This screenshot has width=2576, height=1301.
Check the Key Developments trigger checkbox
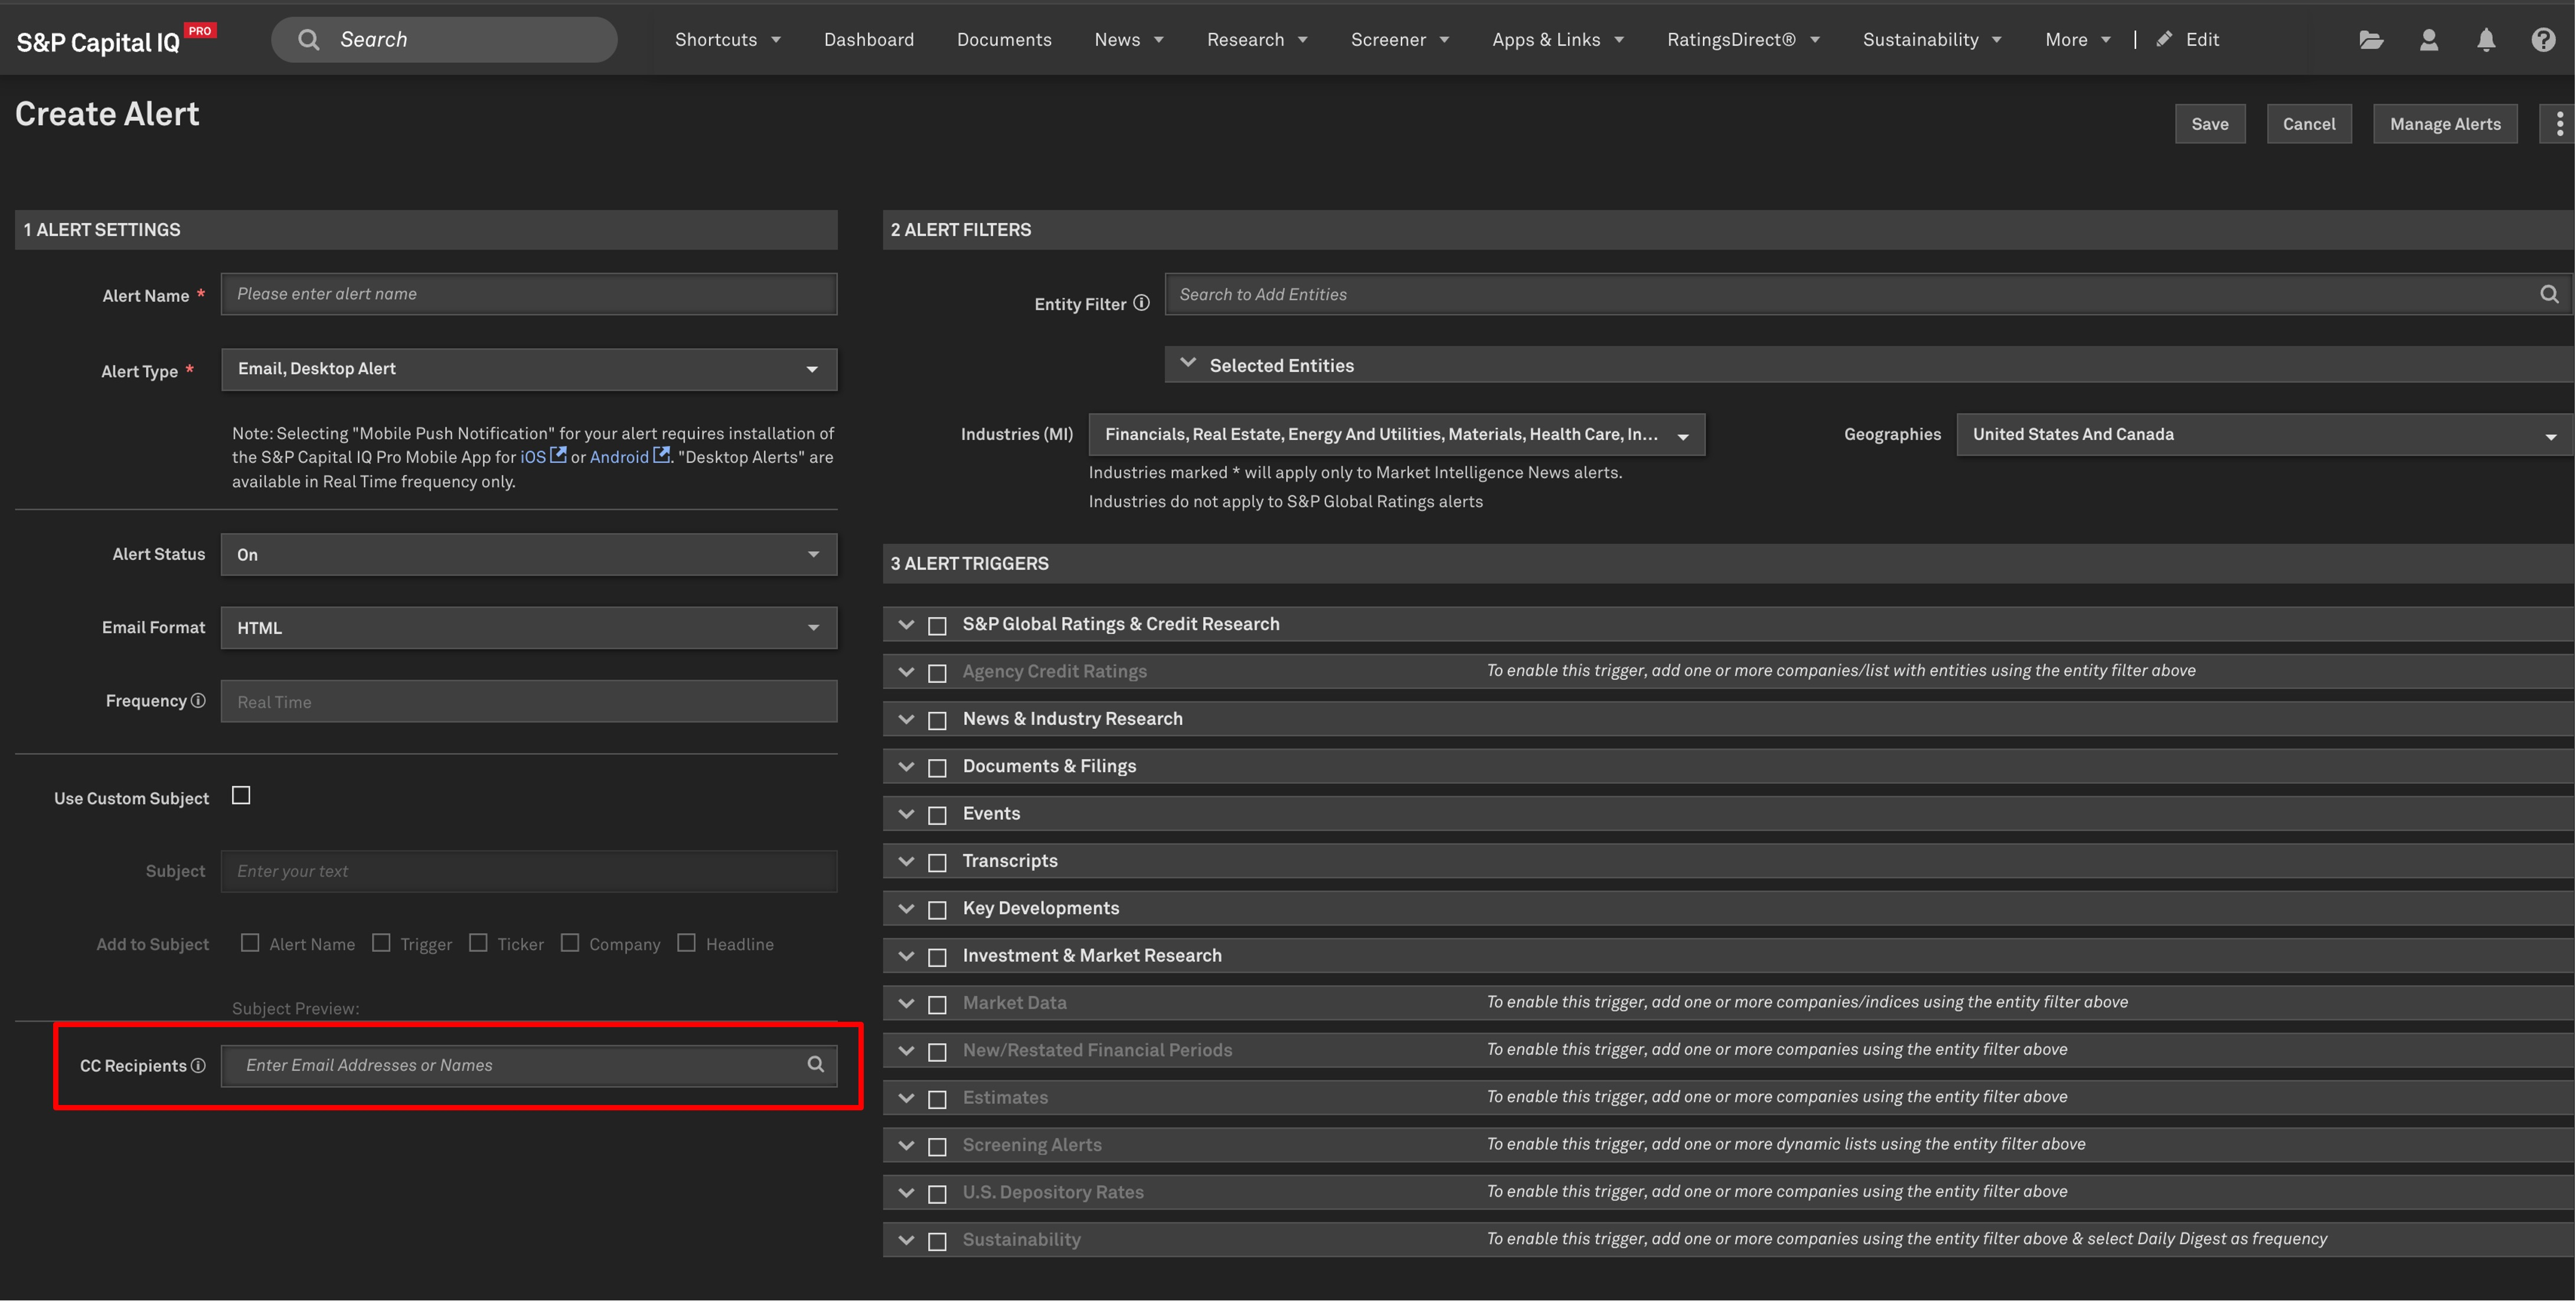937,910
